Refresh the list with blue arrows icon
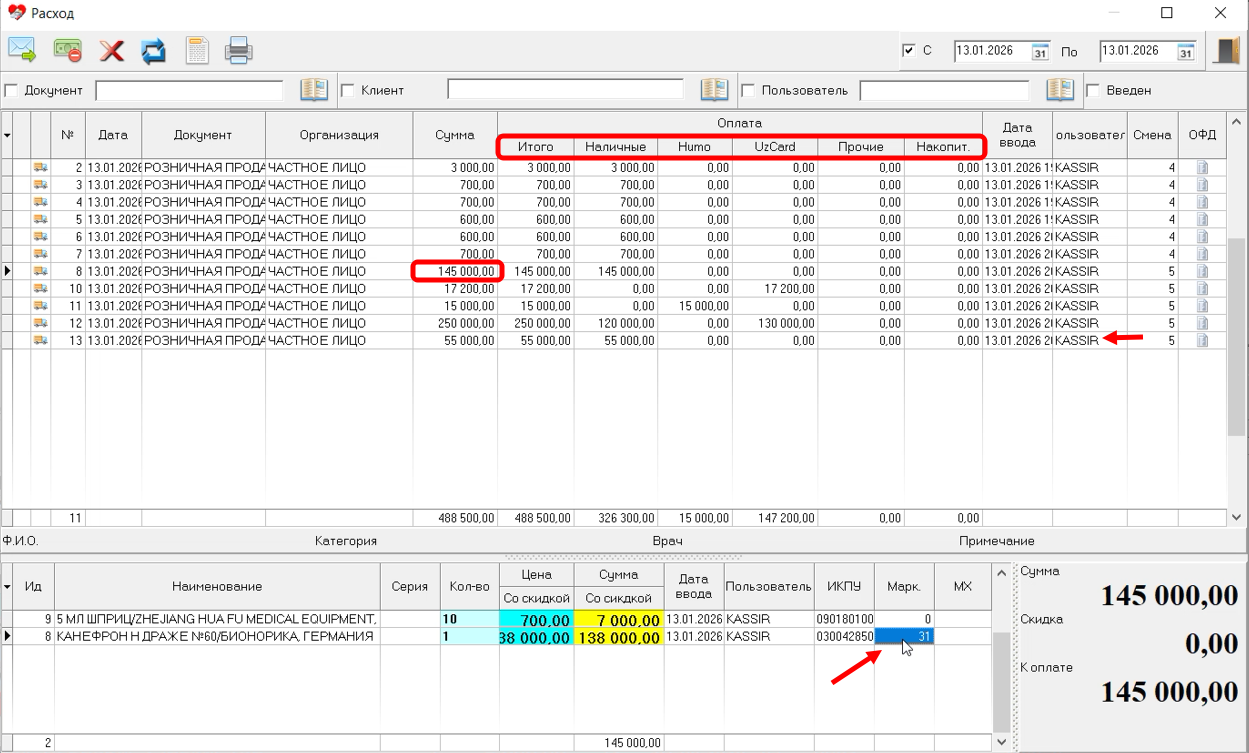Screen dimensions: 1249x753 click(153, 50)
